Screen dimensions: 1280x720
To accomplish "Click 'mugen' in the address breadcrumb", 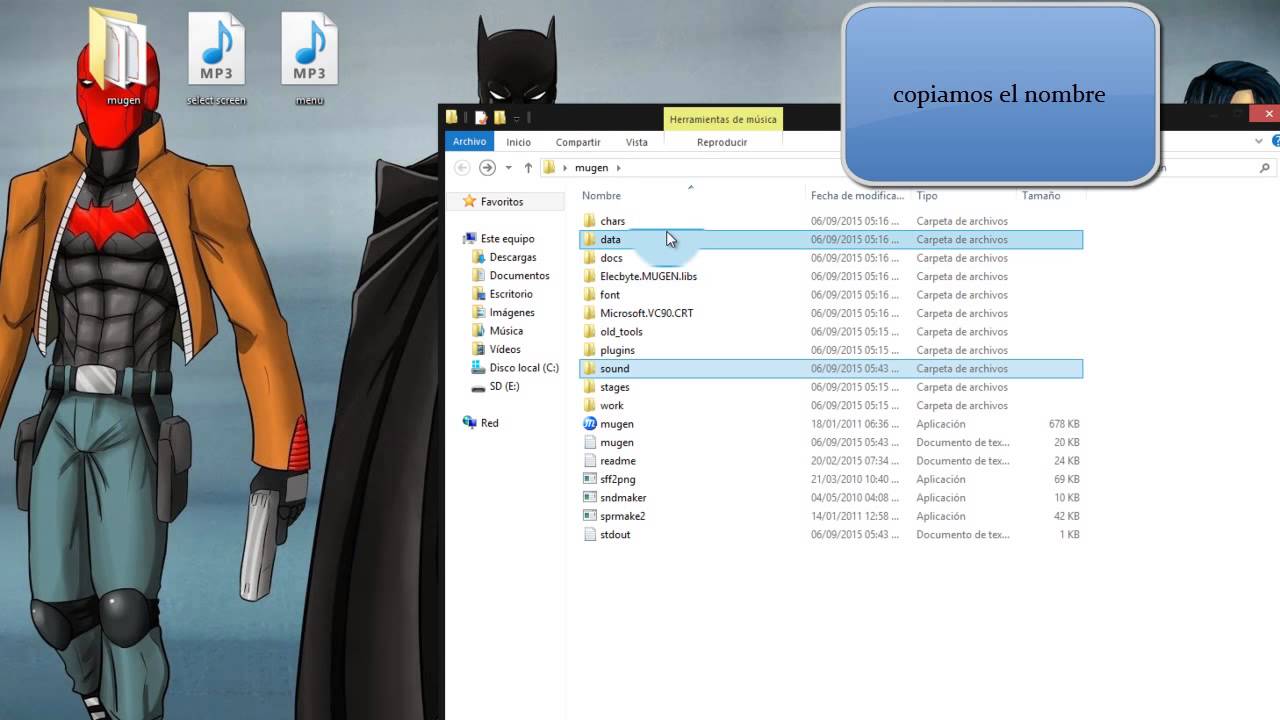I will pos(592,168).
